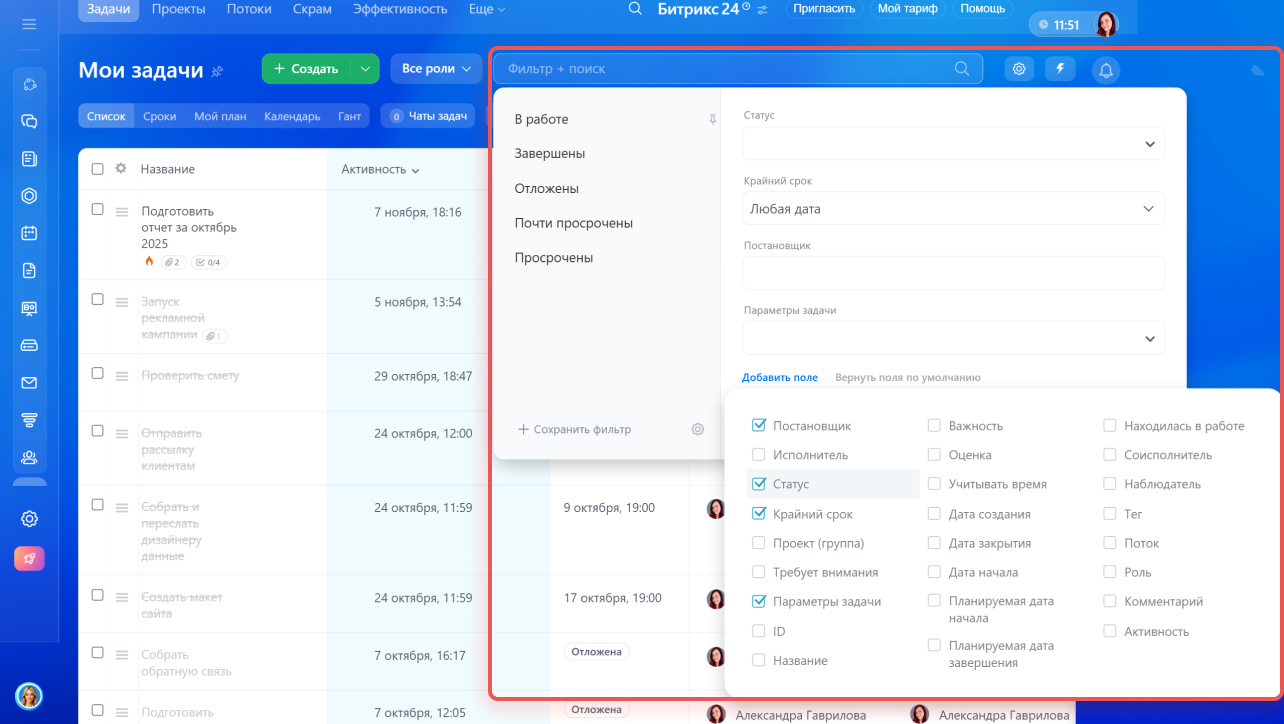
Task: Open calendar icon in left sidebar
Action: [x=29, y=233]
